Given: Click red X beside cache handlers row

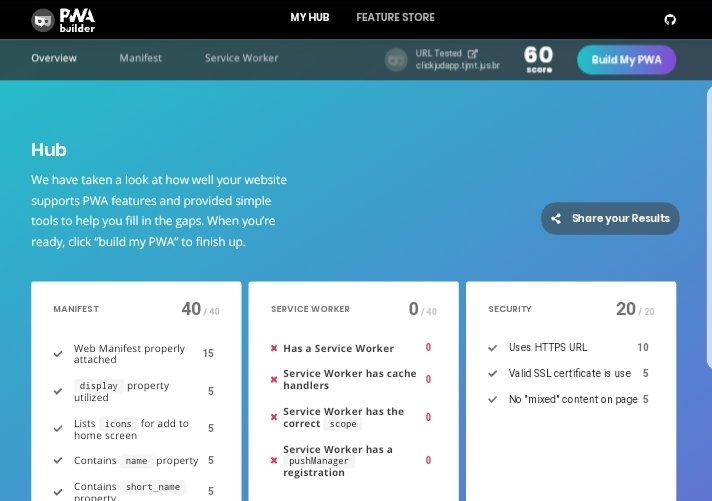Looking at the screenshot, I should (274, 379).
